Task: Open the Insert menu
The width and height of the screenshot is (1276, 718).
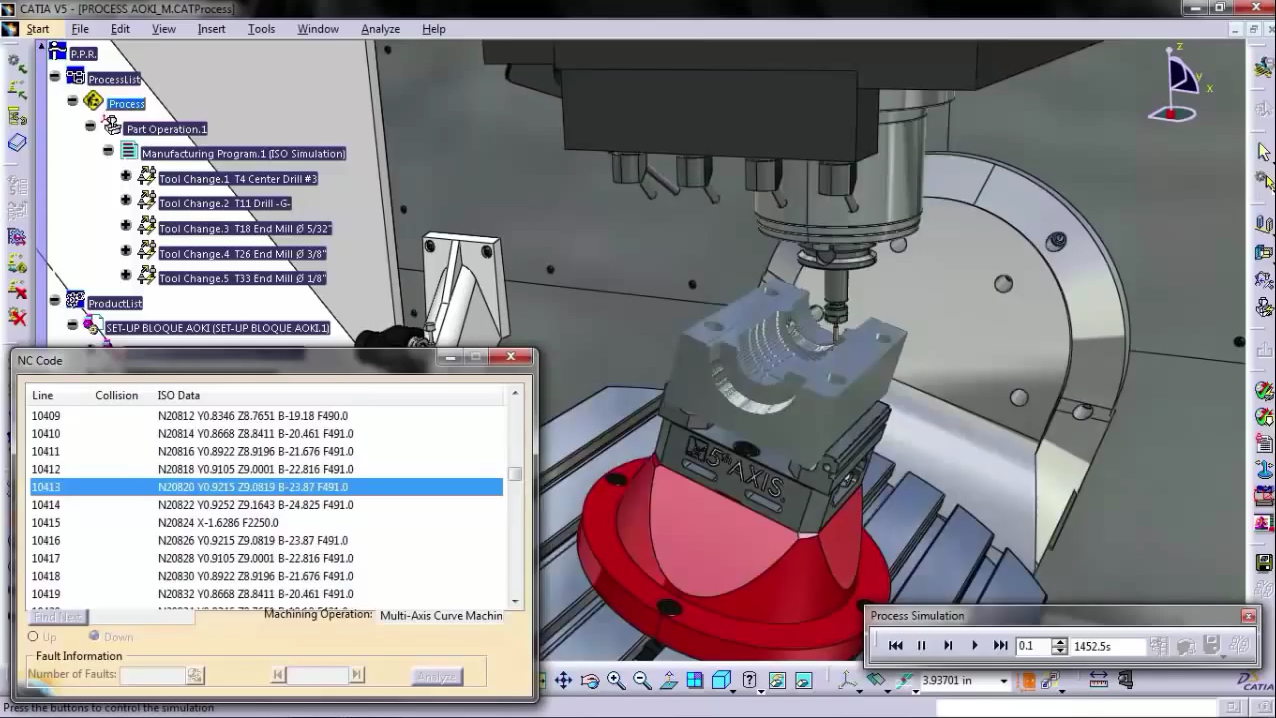Action: pos(211,29)
